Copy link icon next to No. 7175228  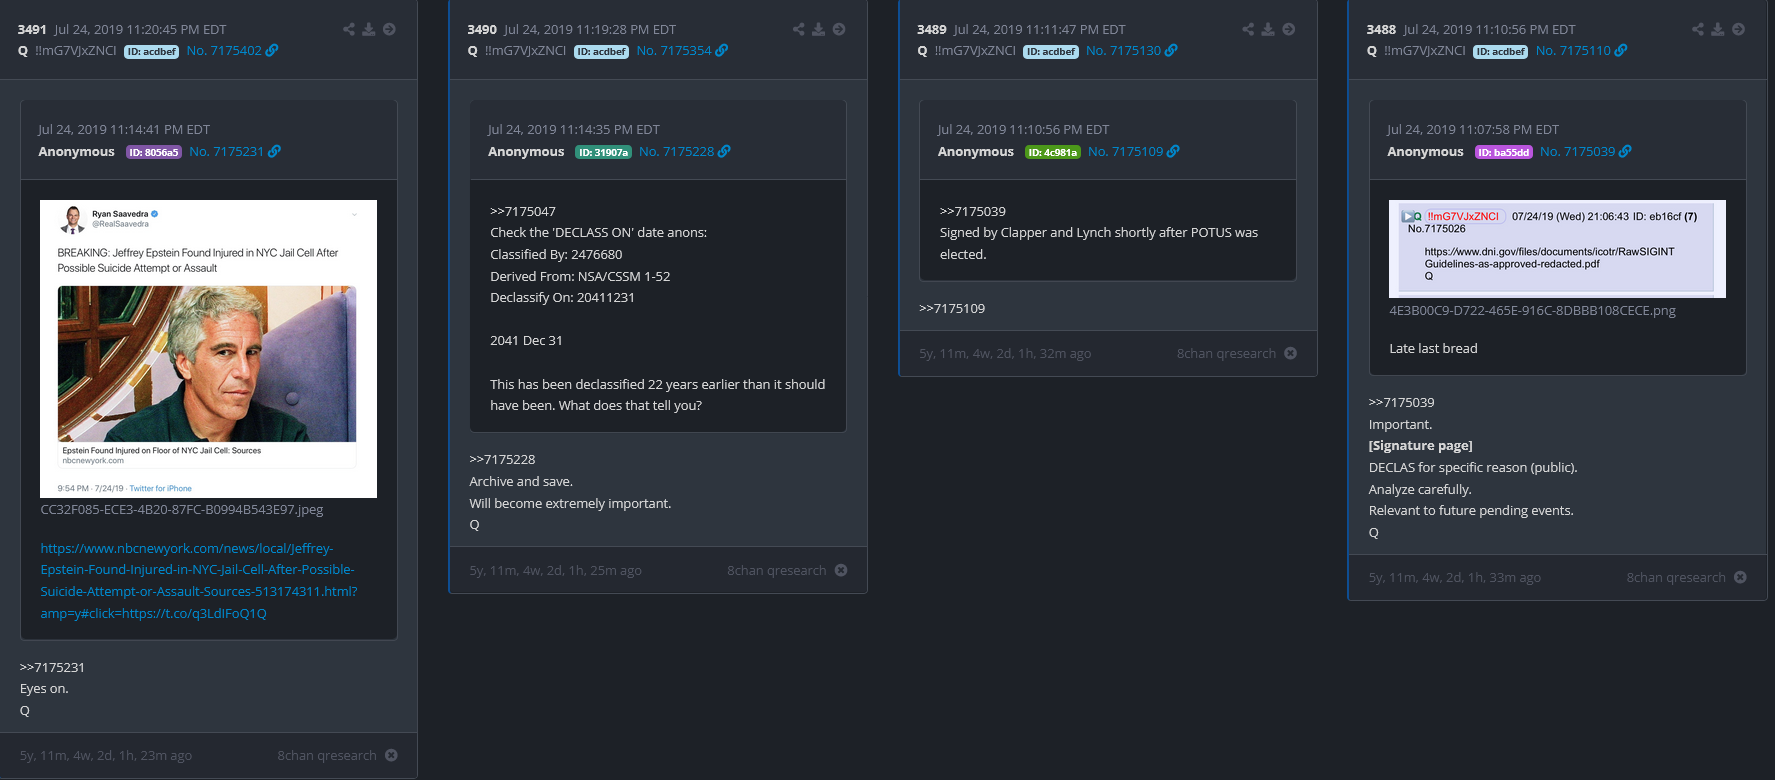(x=724, y=151)
